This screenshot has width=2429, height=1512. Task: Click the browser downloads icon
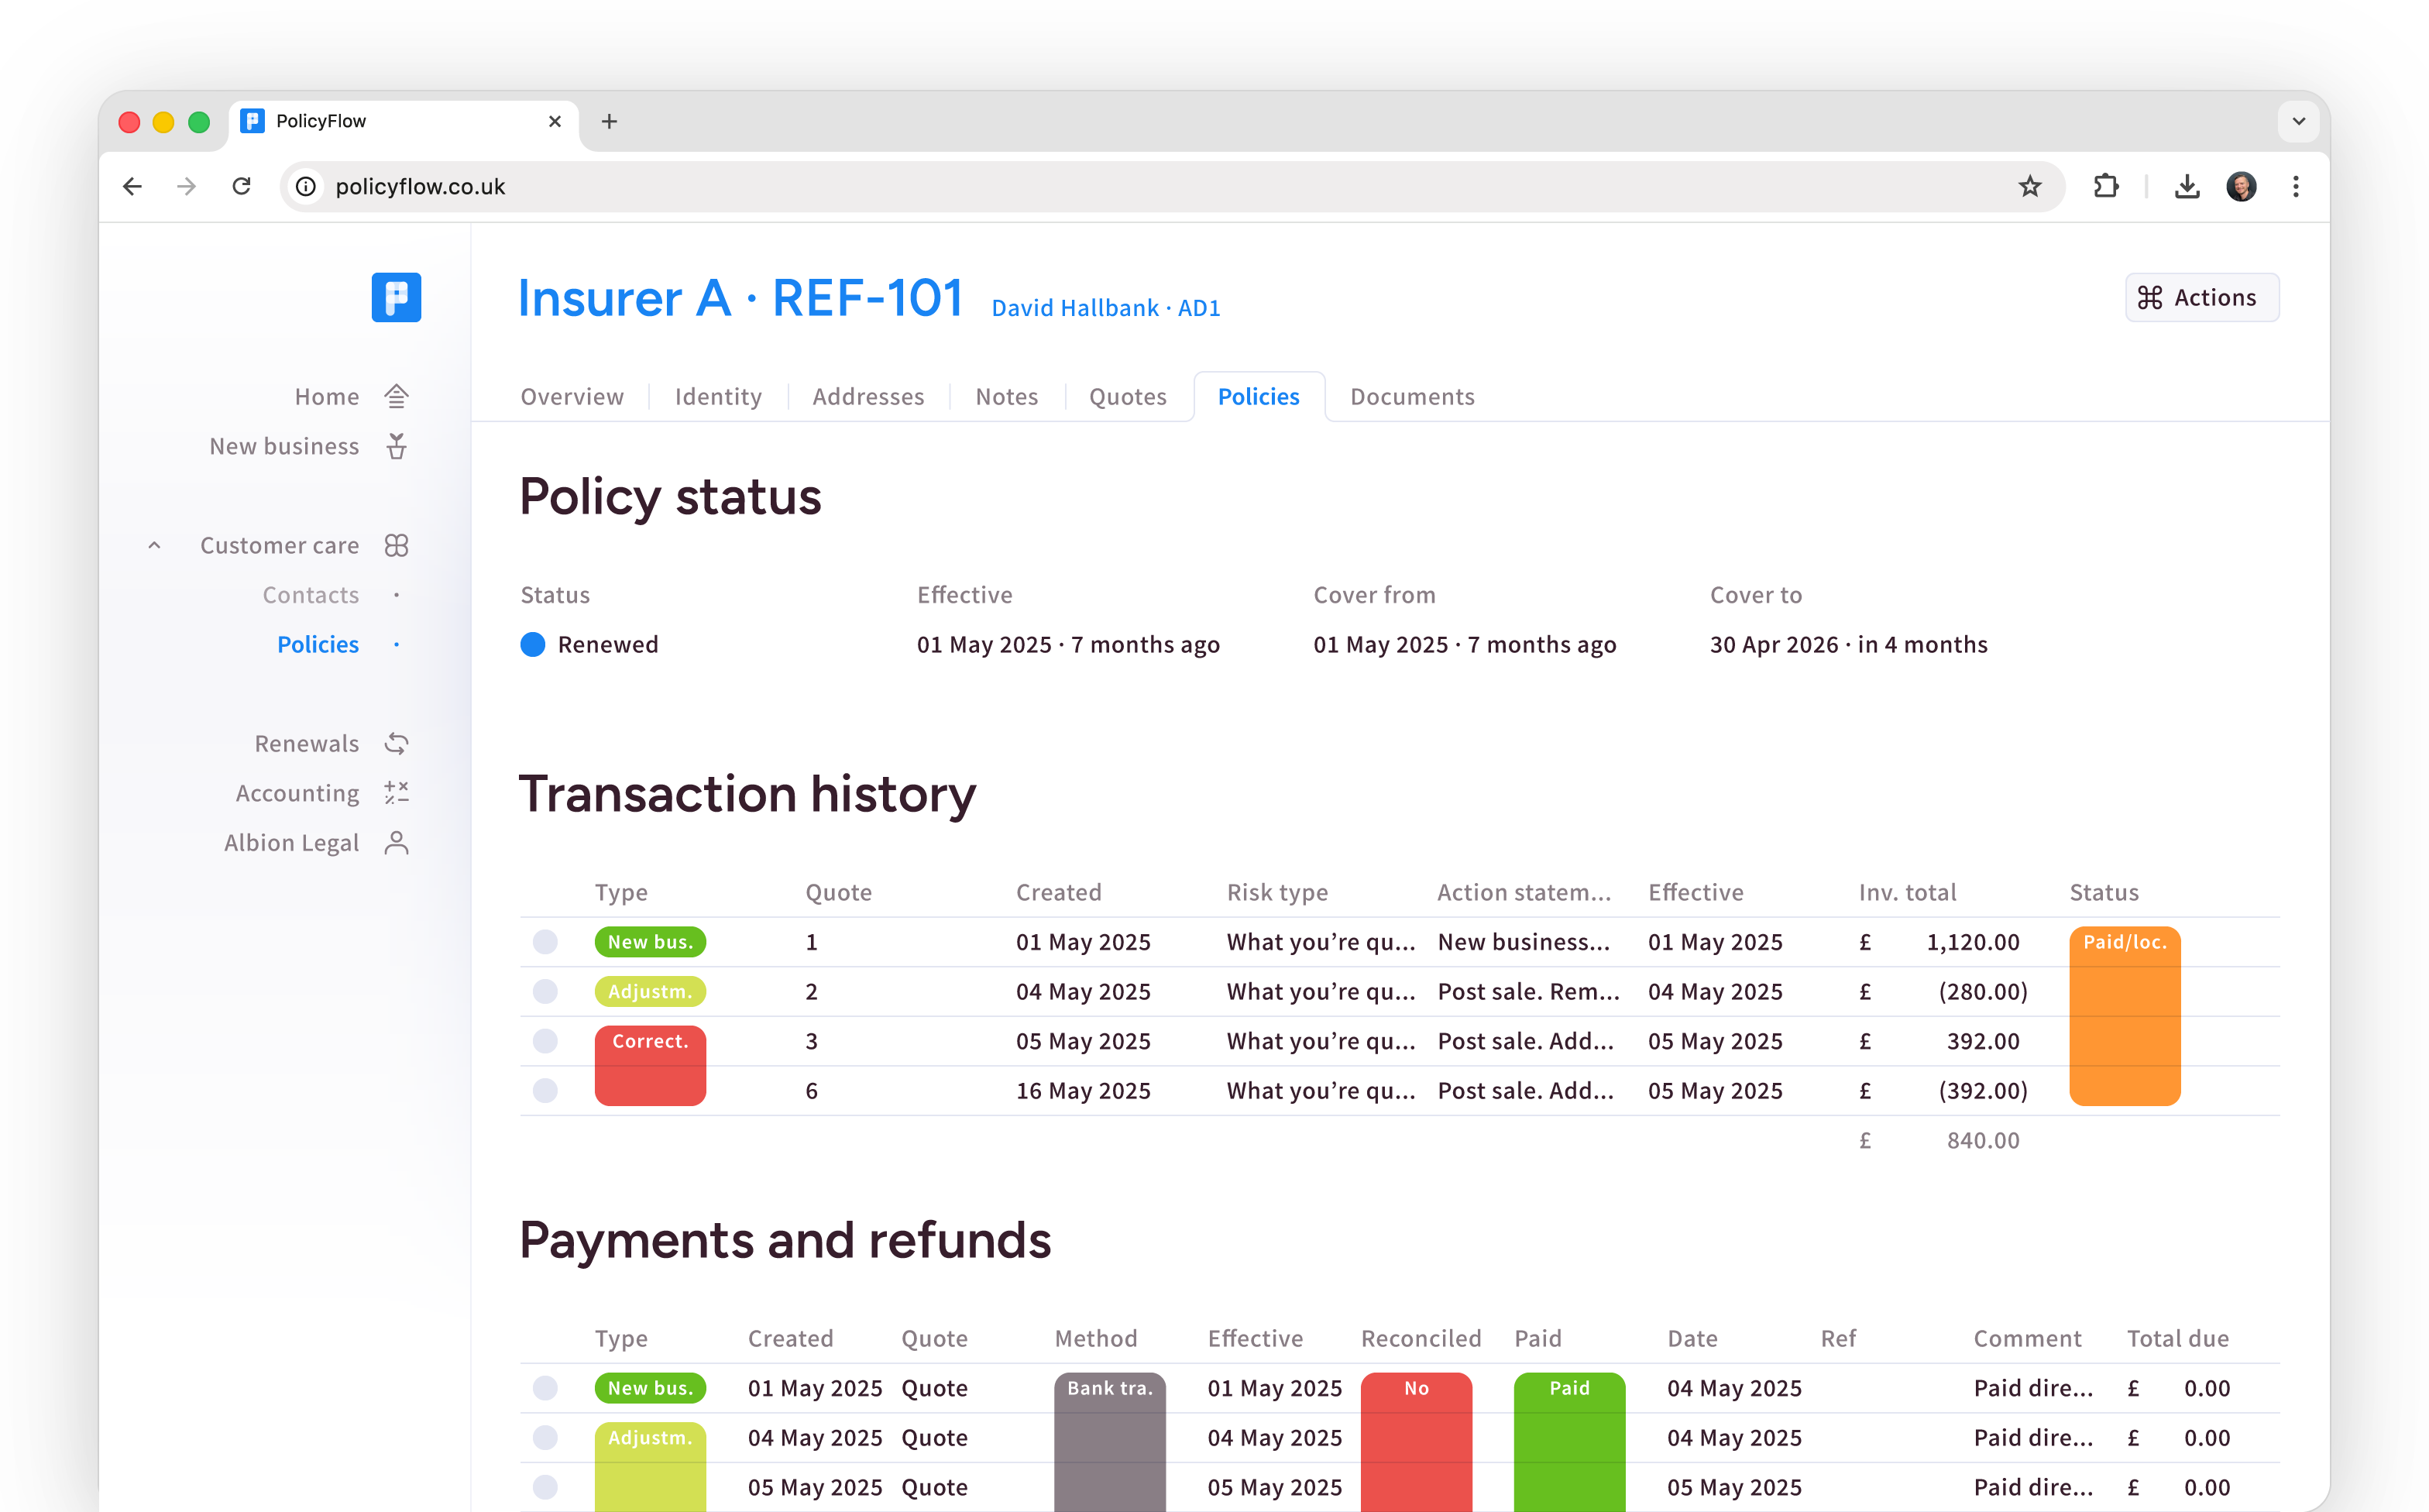tap(2187, 186)
